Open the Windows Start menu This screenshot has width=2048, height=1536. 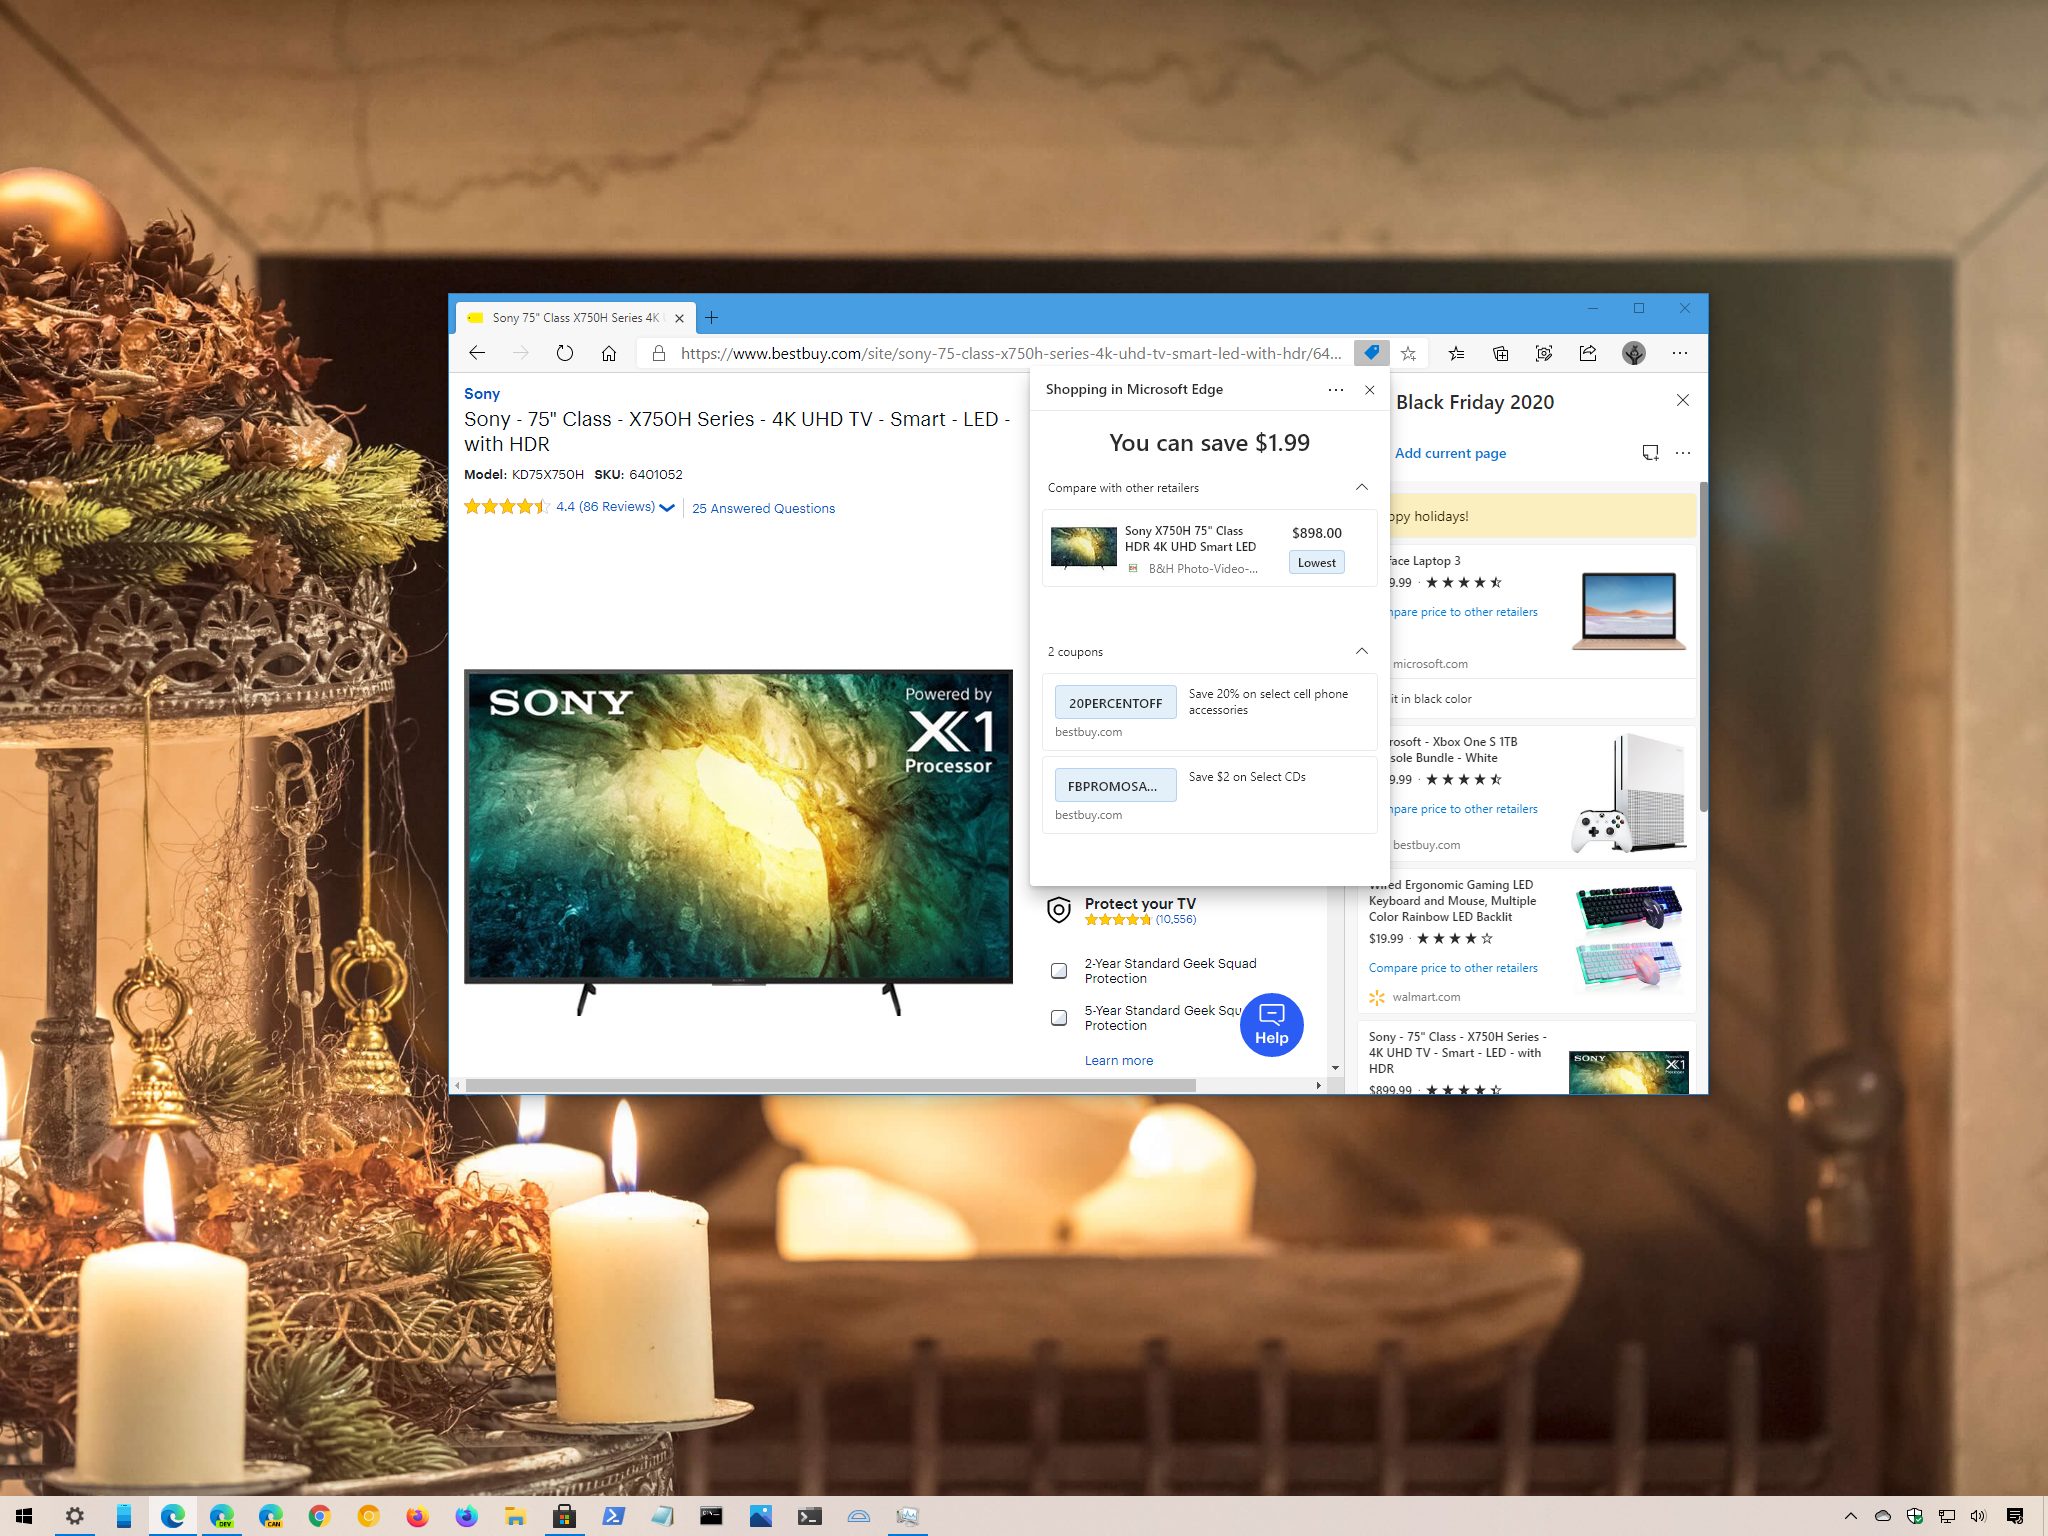[x=24, y=1516]
